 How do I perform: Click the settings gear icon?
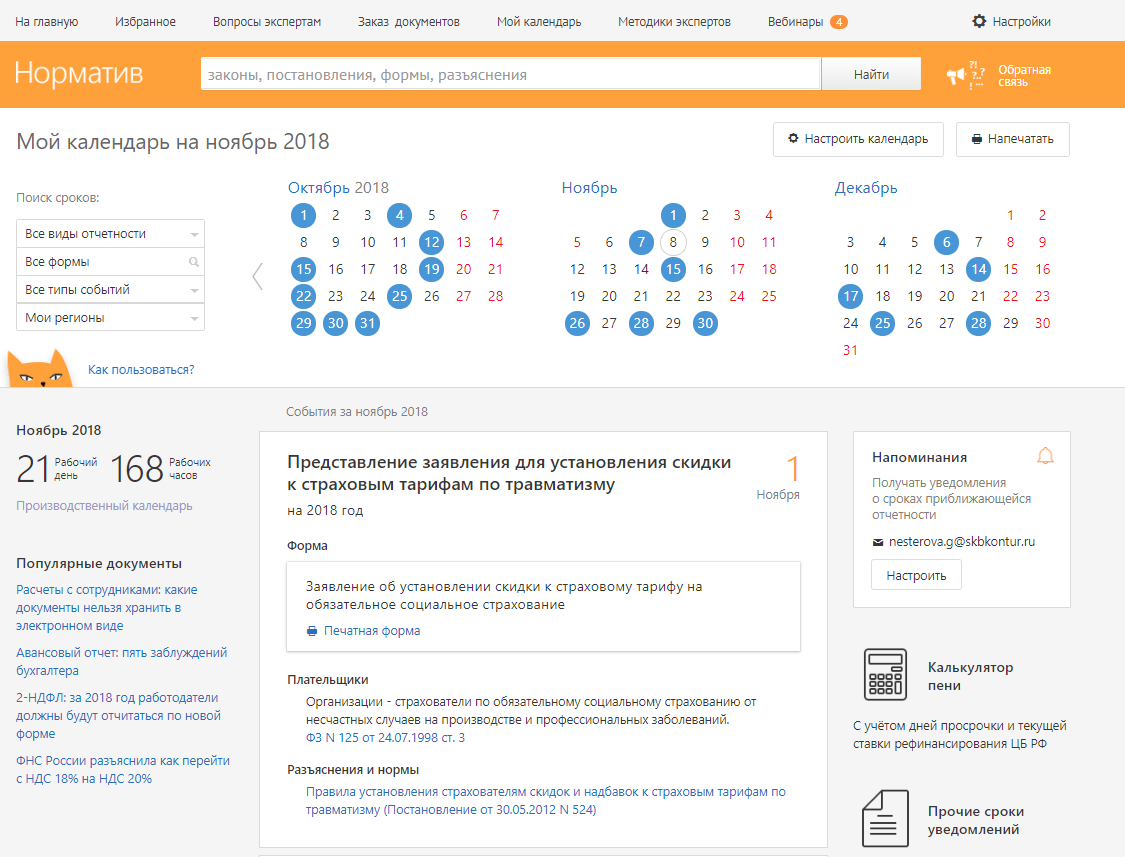(x=979, y=22)
